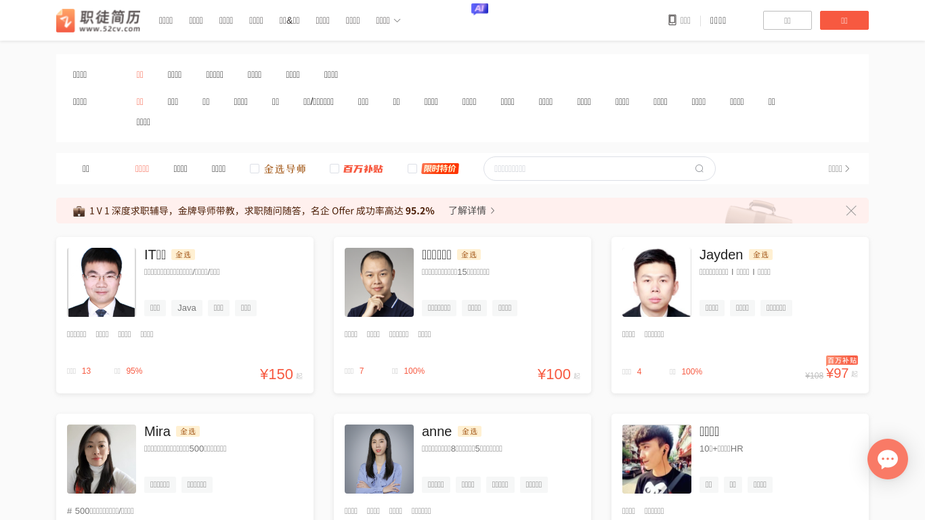This screenshot has height=520, width=925.
Task: Click the 百万补贴 tag on Jayden's price
Action: tap(842, 360)
